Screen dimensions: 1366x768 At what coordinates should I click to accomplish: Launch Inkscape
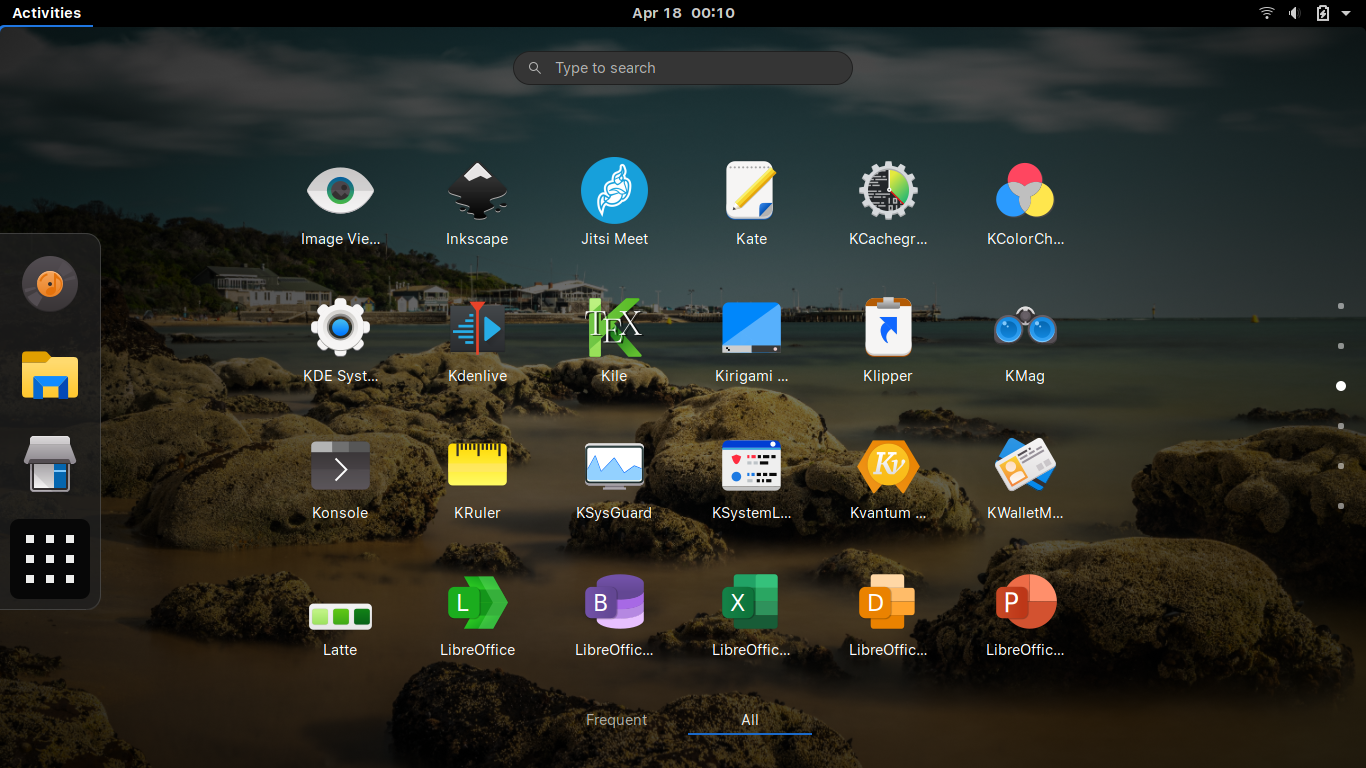477,190
